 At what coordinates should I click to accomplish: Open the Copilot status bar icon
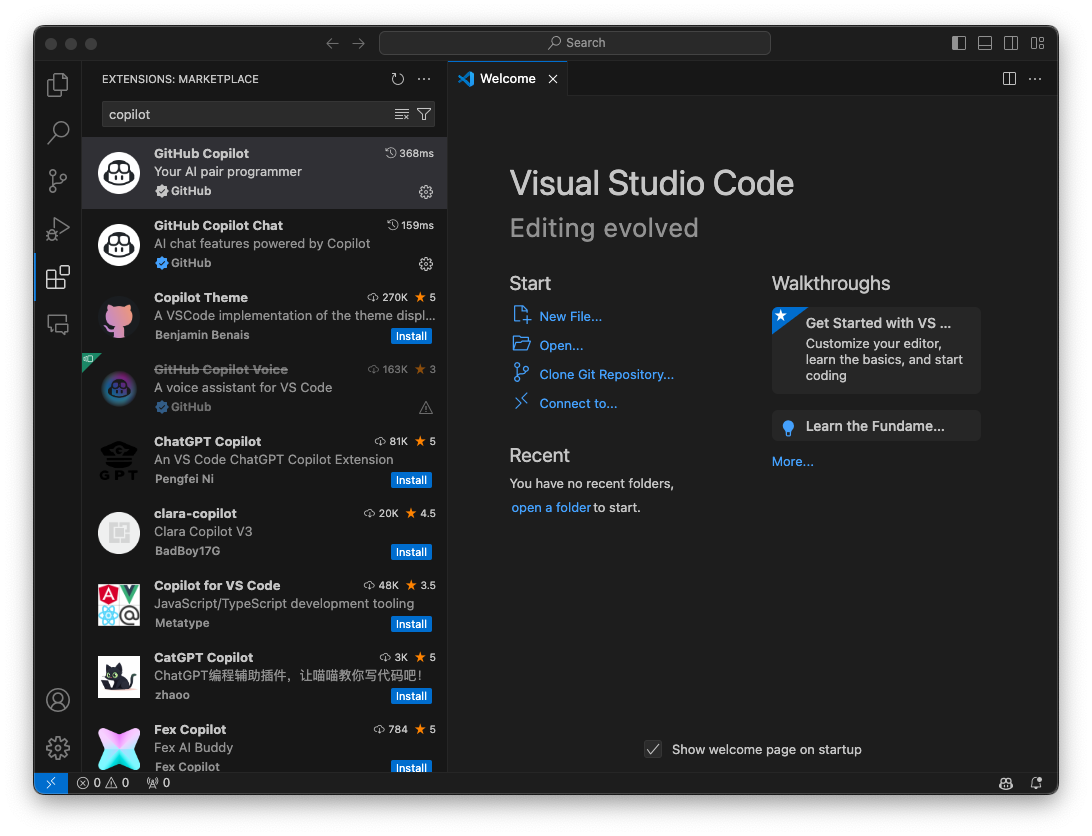(x=1006, y=783)
